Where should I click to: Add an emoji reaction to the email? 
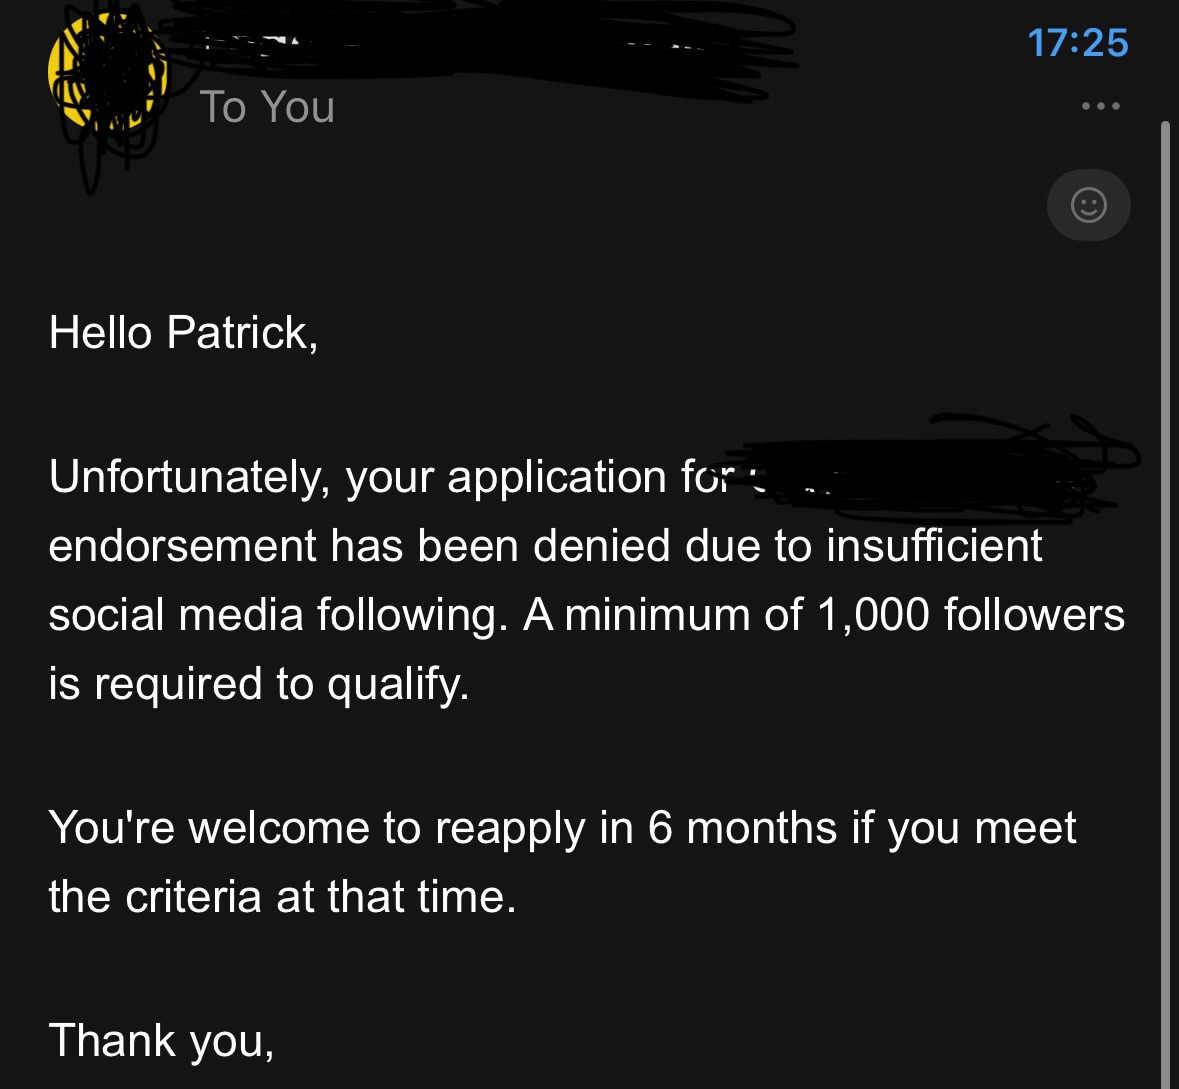(1088, 205)
